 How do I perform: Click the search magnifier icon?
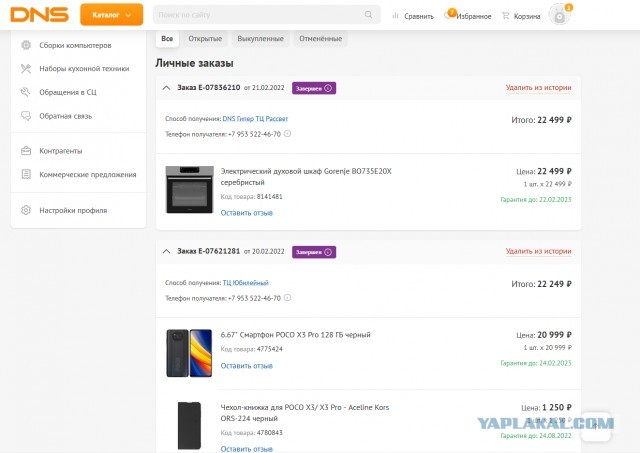click(x=368, y=15)
